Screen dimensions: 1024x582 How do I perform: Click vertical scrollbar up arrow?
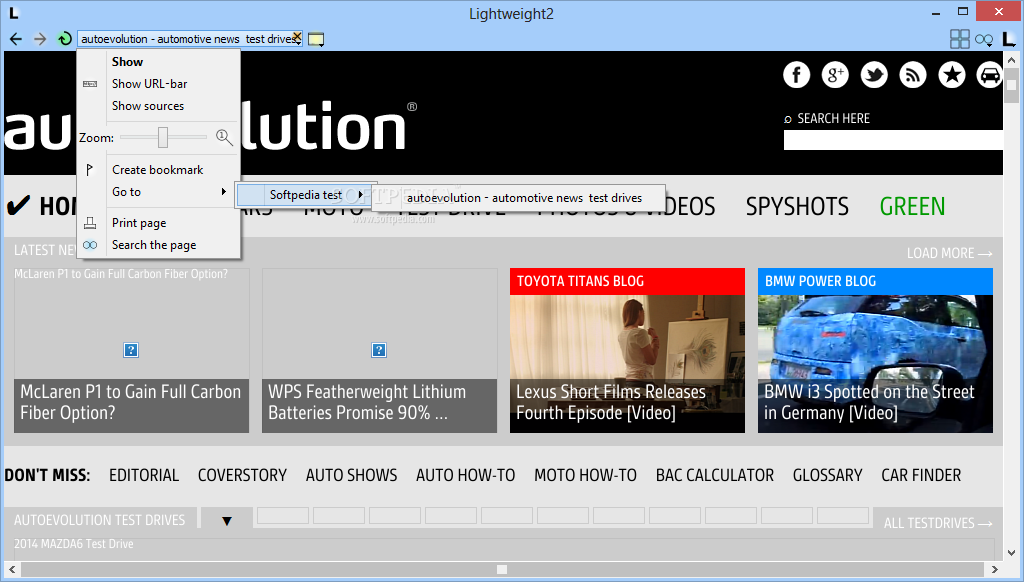(1011, 60)
